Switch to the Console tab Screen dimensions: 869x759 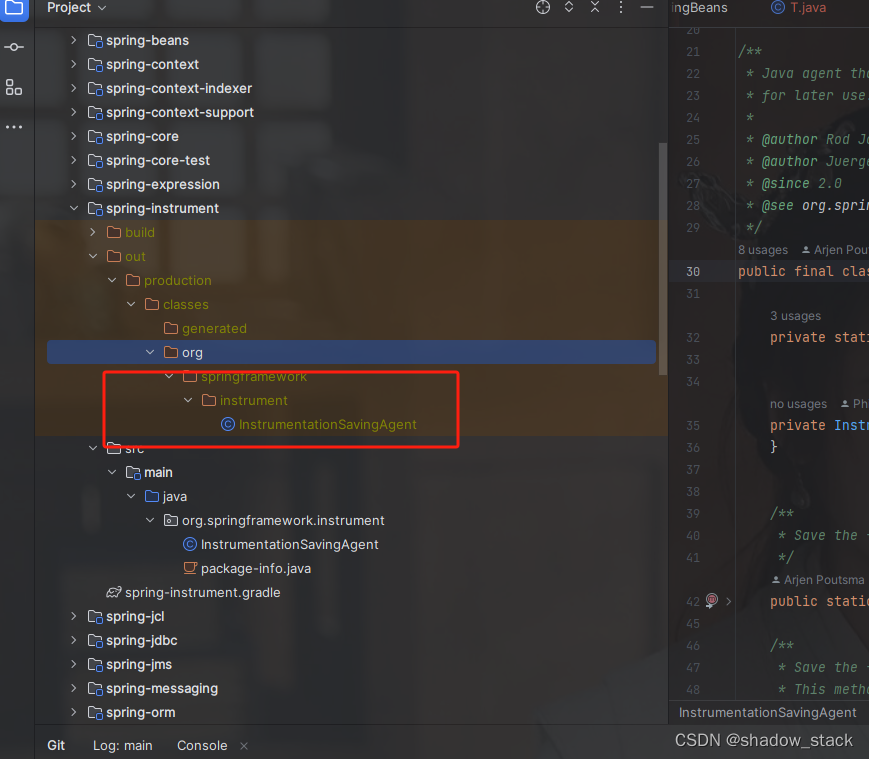point(202,746)
